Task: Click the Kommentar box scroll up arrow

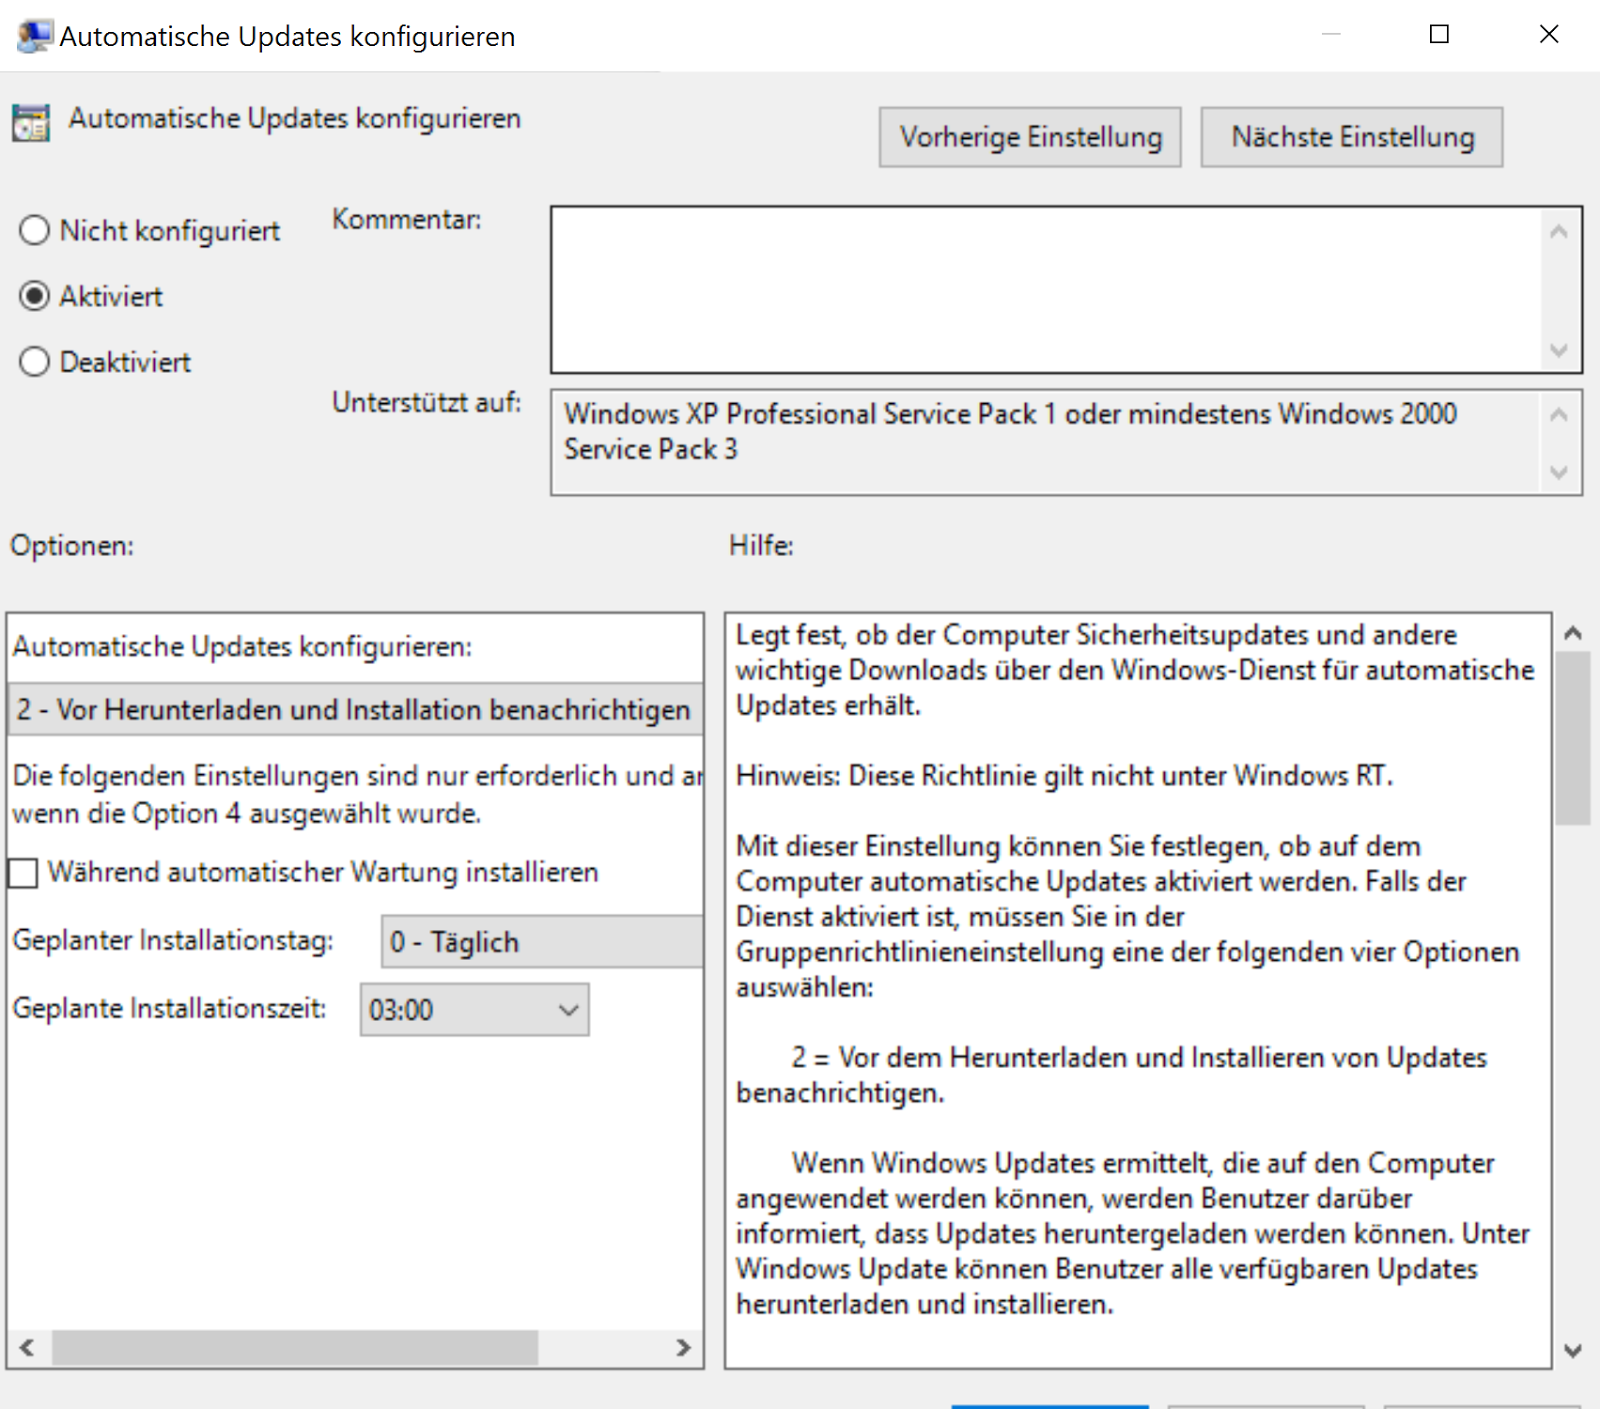Action: pos(1558,232)
